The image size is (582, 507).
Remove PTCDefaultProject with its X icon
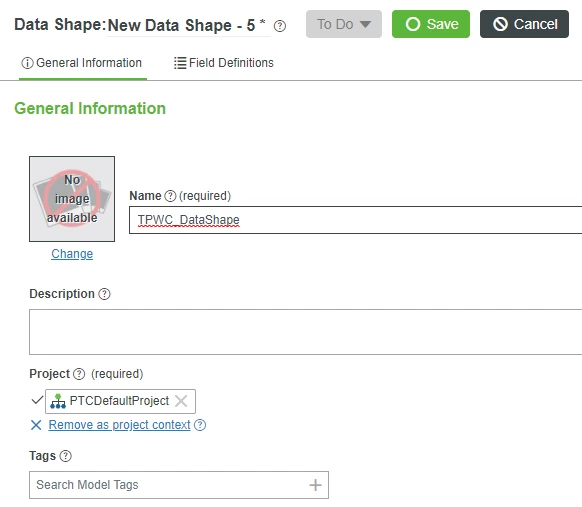click(x=181, y=401)
